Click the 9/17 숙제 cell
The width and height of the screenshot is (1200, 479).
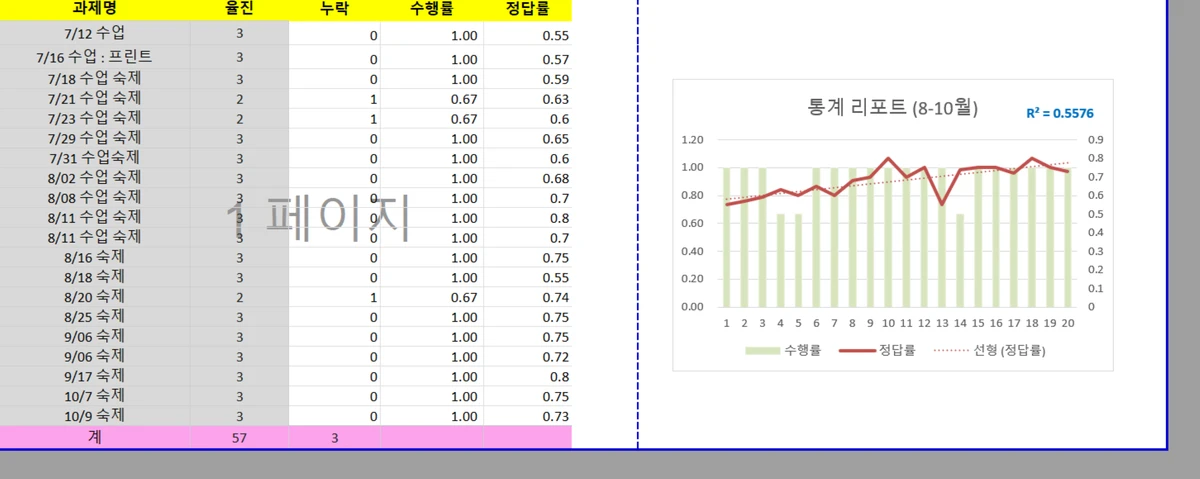[x=94, y=376]
